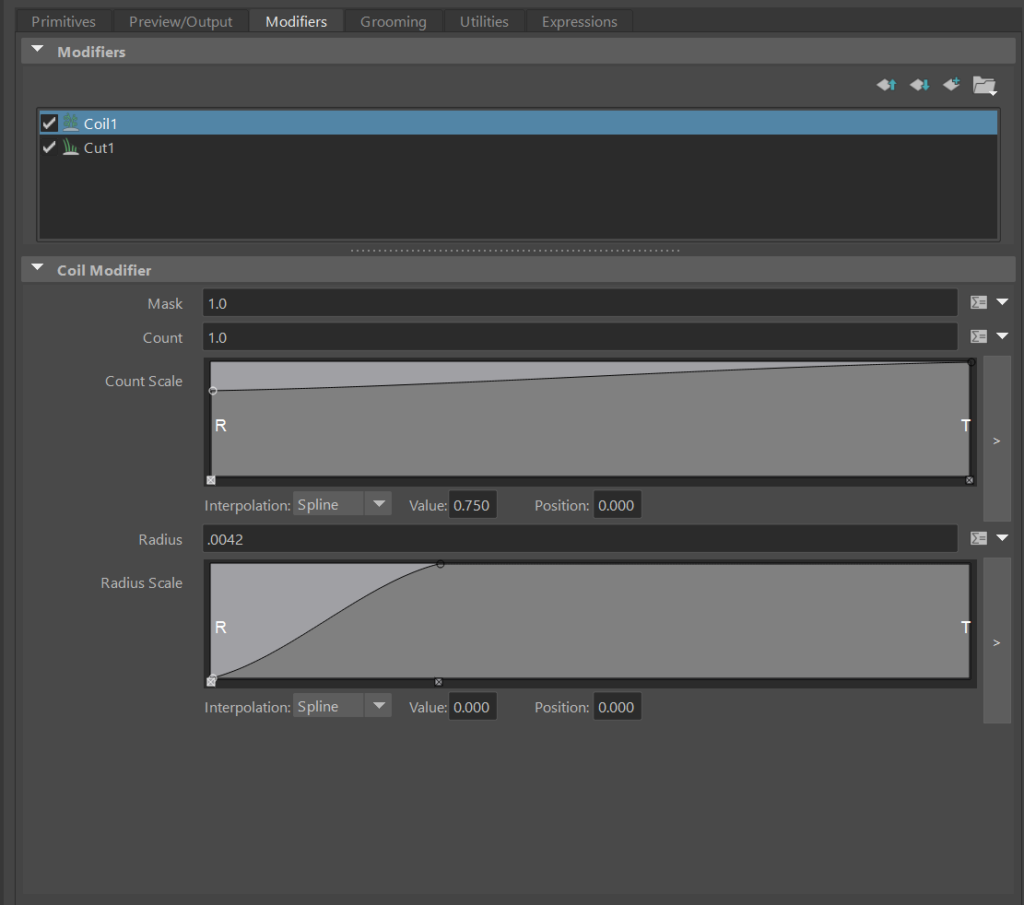
Task: Expand the Count Scale ramp editor button
Action: click(996, 440)
